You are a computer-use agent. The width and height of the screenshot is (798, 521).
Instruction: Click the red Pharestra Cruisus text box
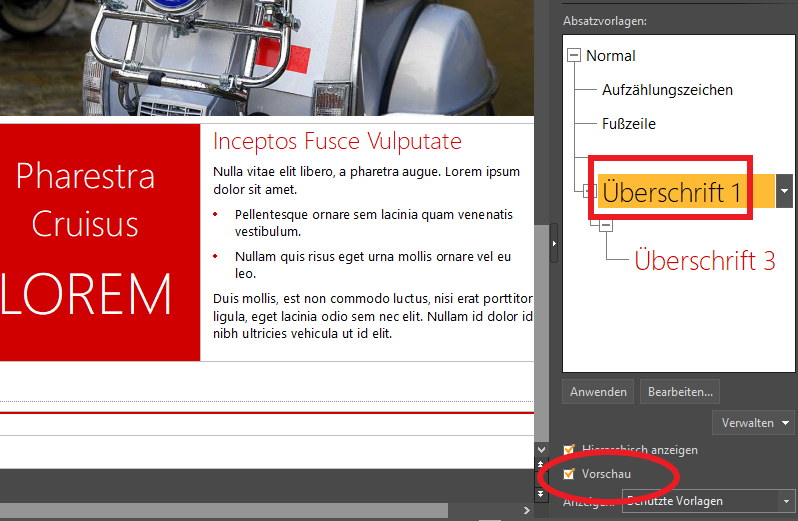click(x=92, y=242)
